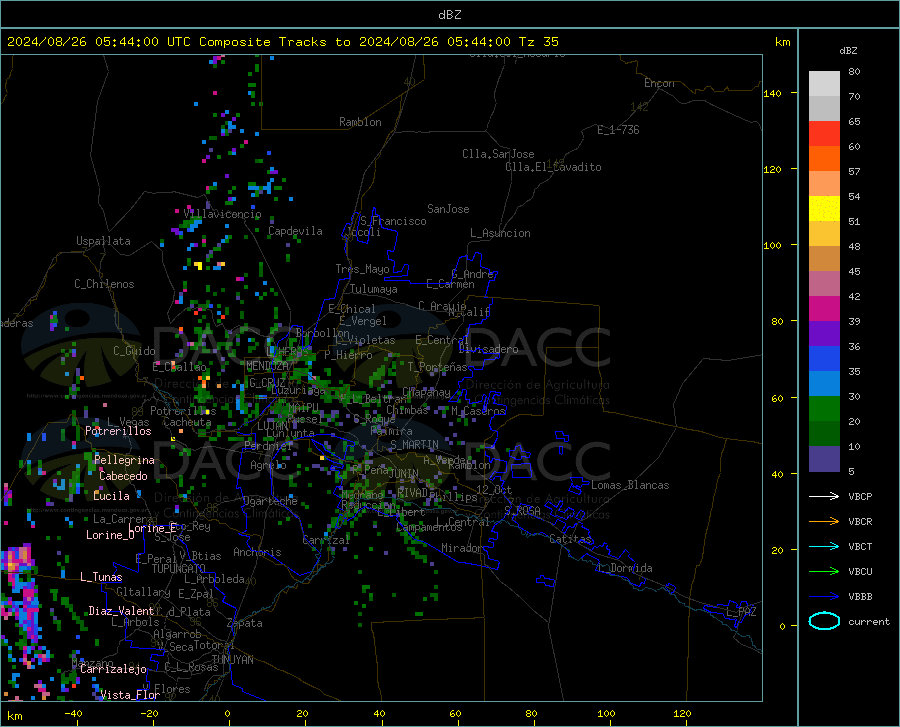The height and width of the screenshot is (727, 900).
Task: Click the Carrizalejo pink label
Action: coord(113,669)
